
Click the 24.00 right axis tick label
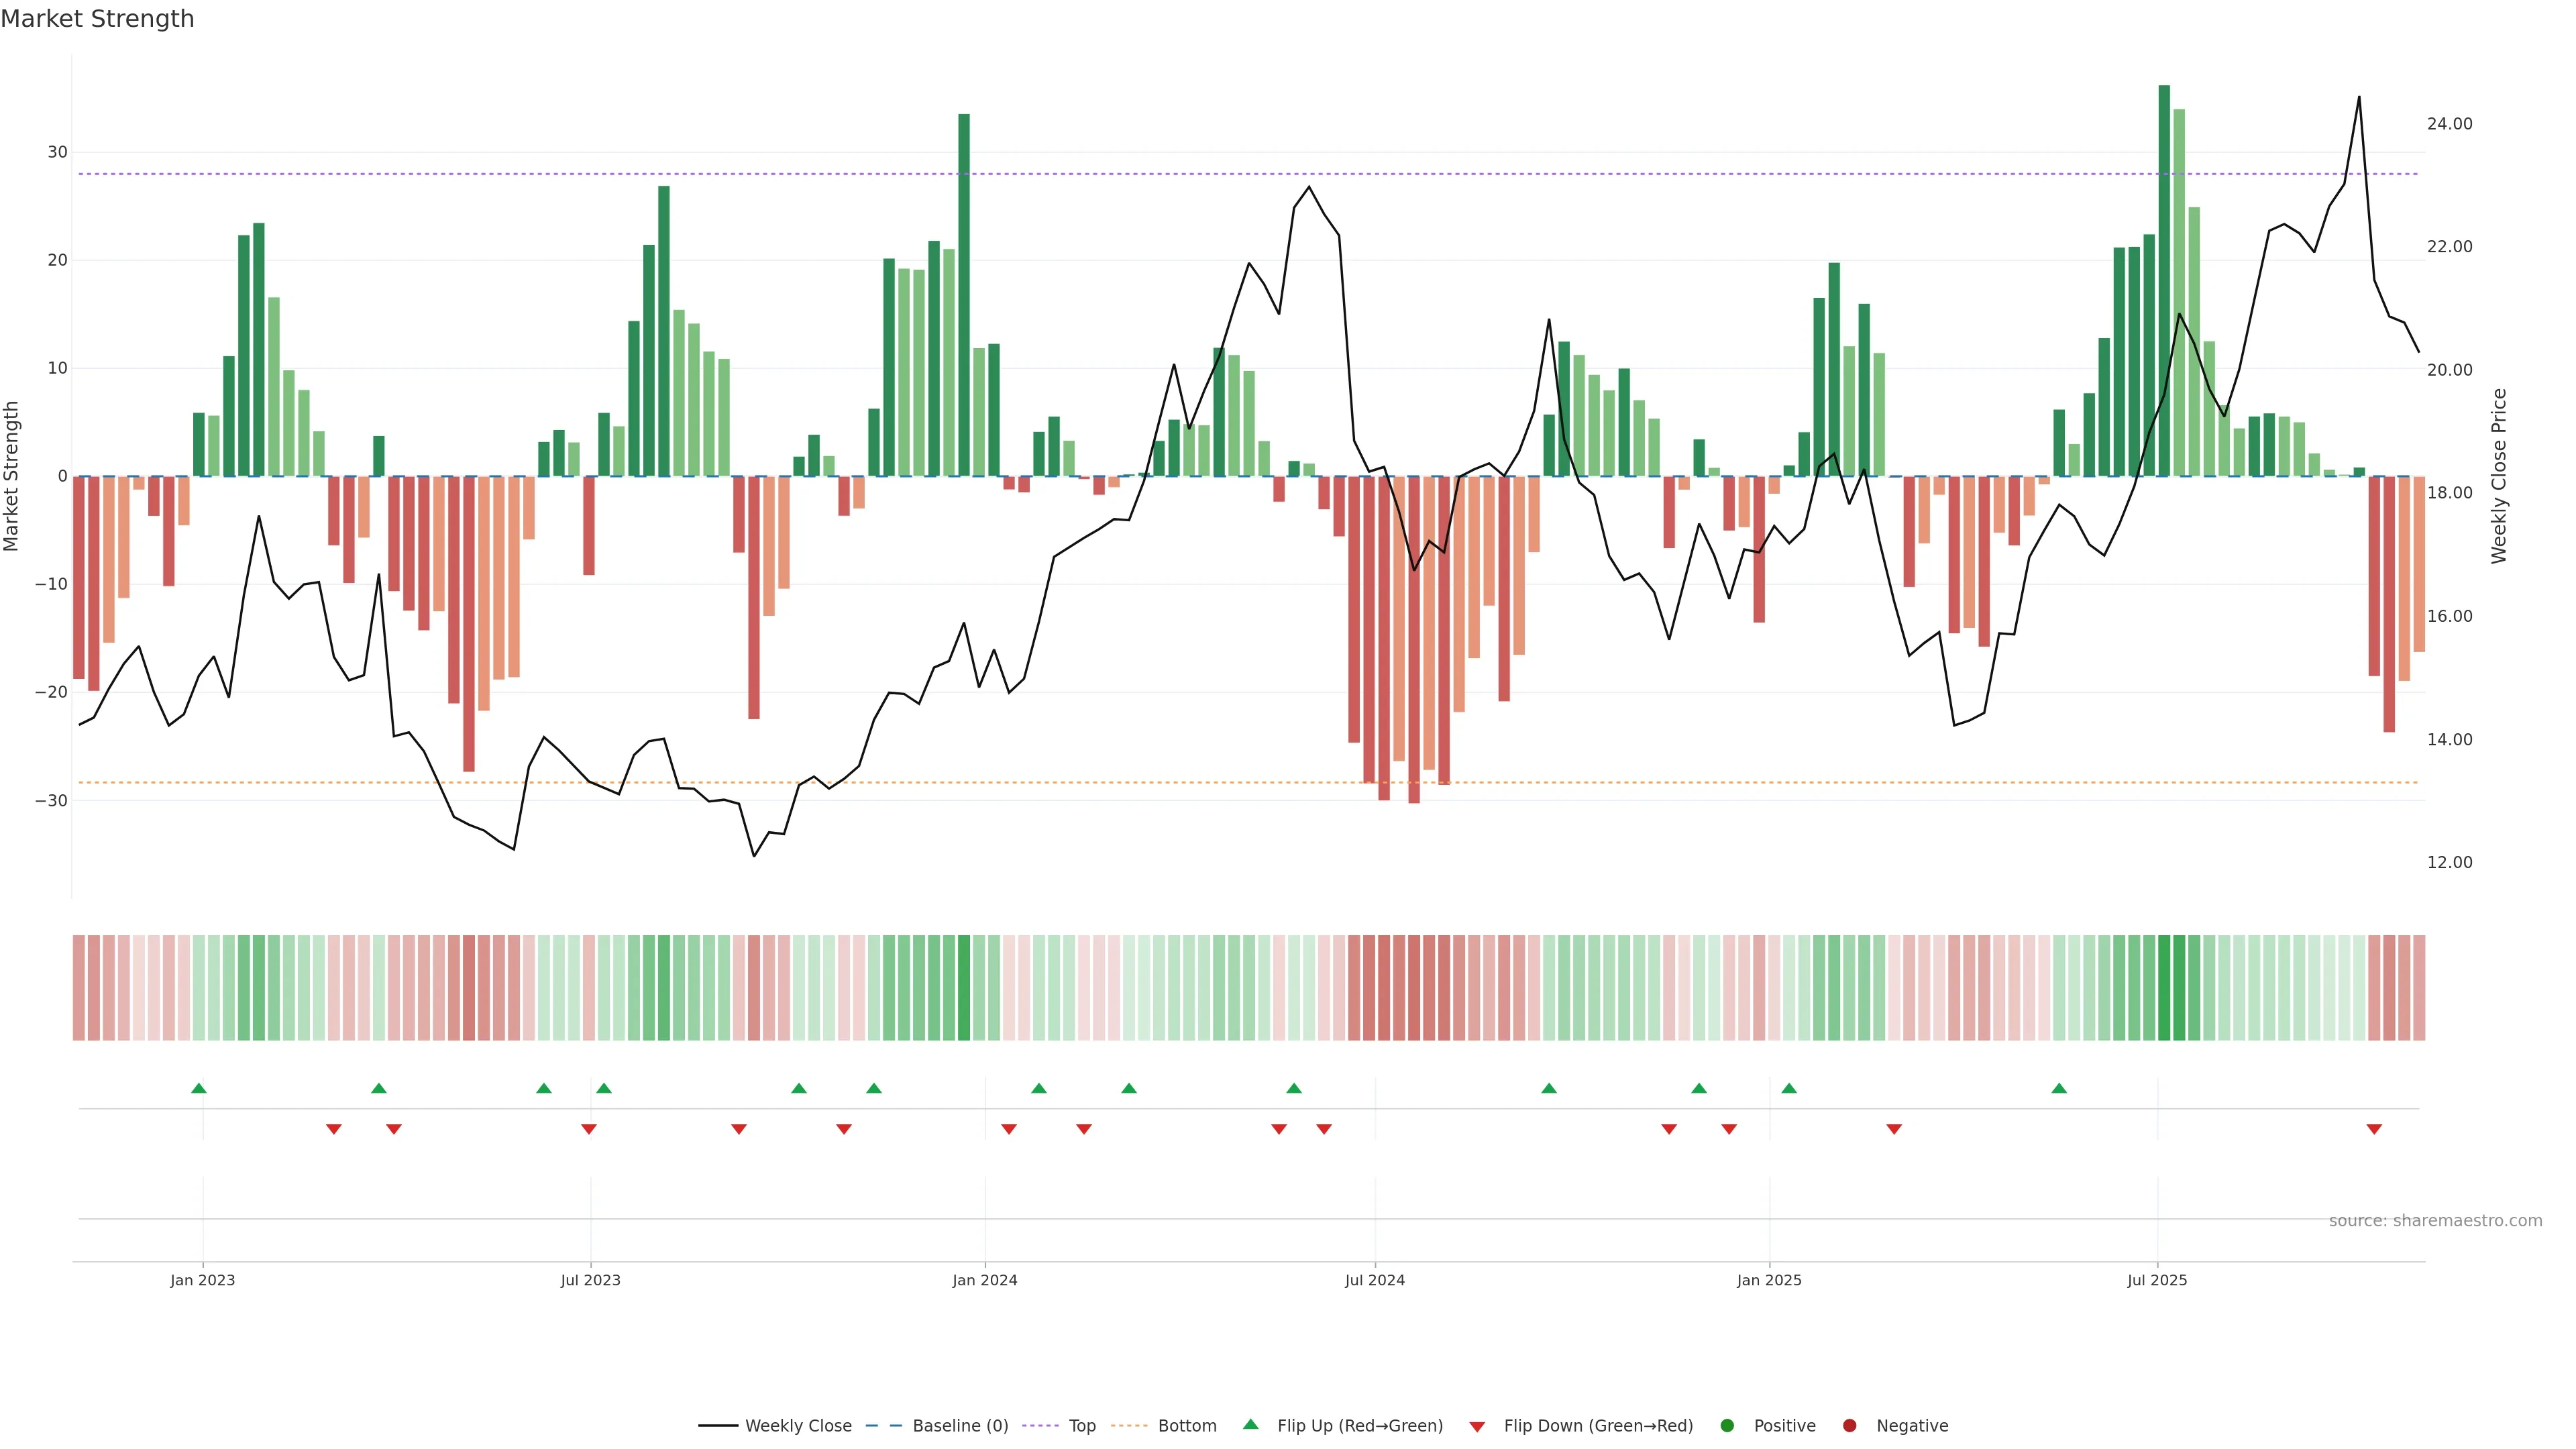(x=2449, y=124)
